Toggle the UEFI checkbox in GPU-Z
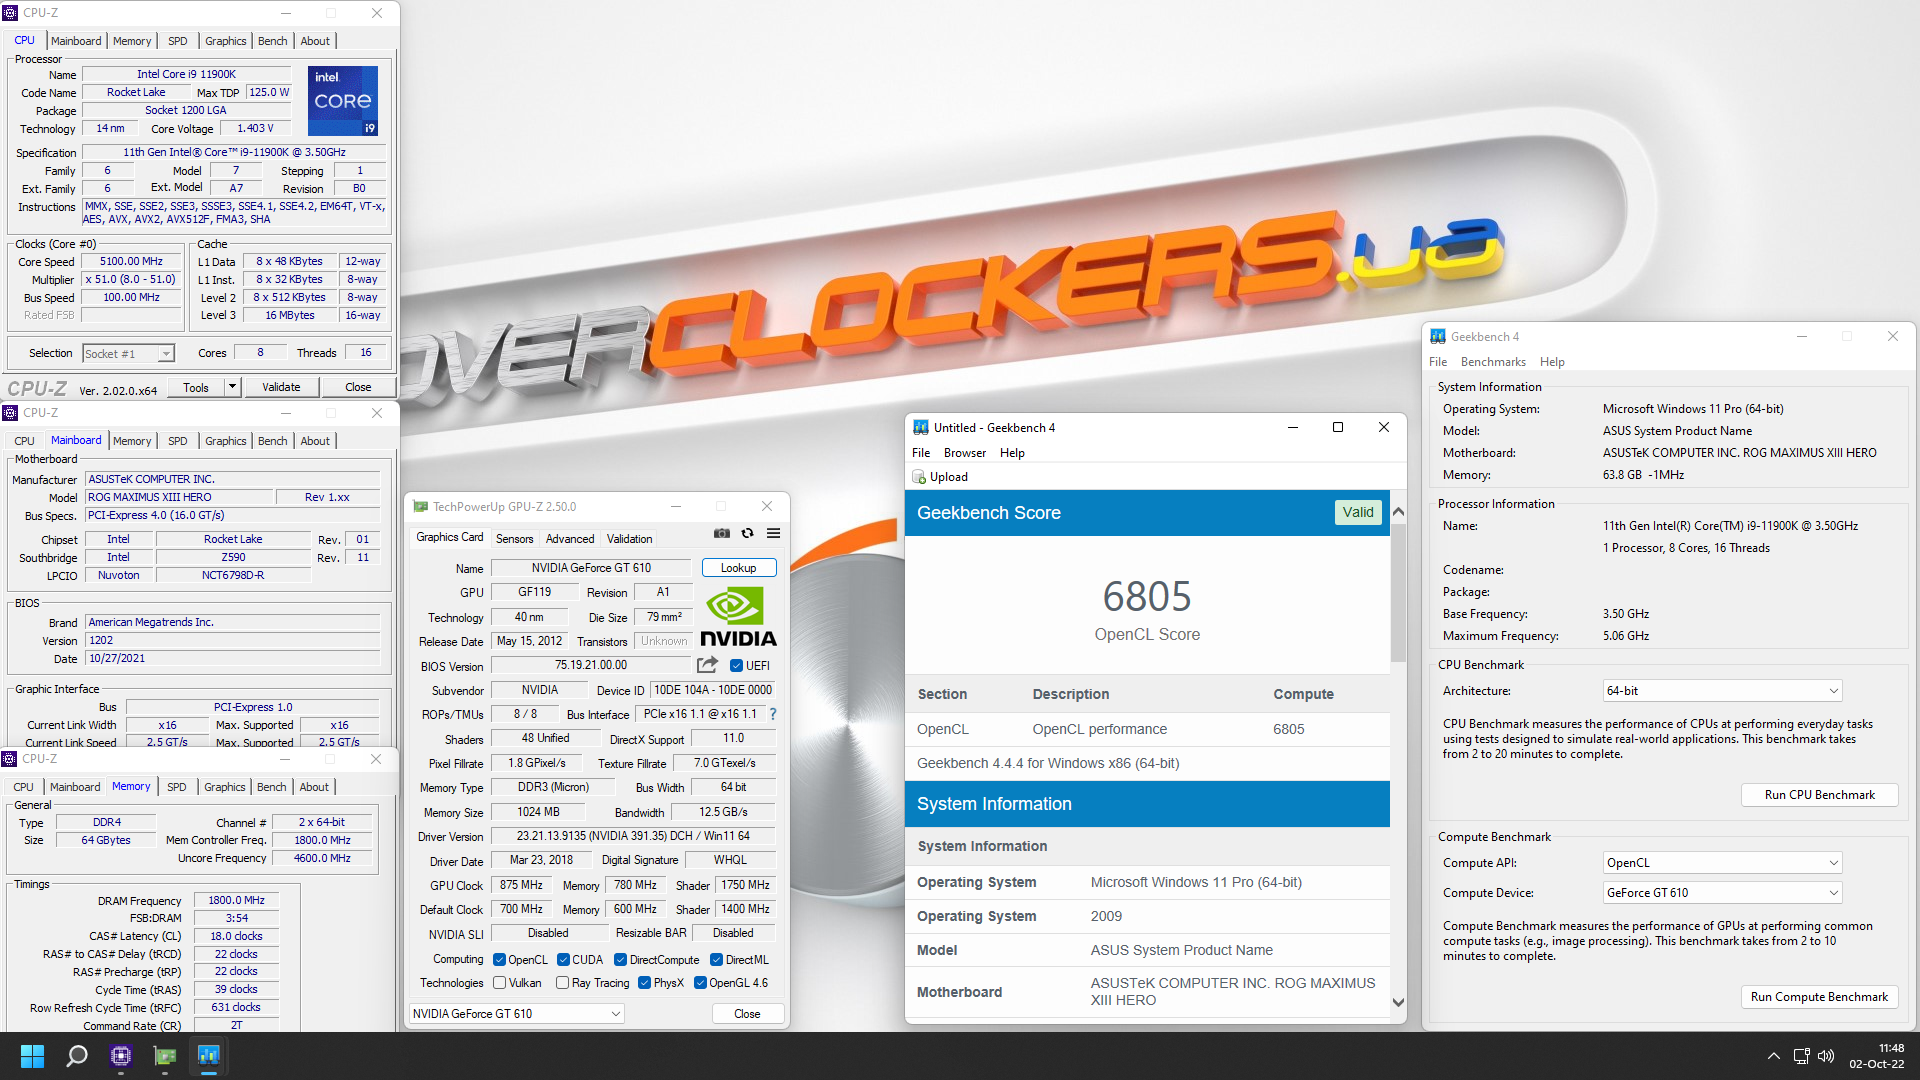The width and height of the screenshot is (1920, 1080). coord(736,666)
